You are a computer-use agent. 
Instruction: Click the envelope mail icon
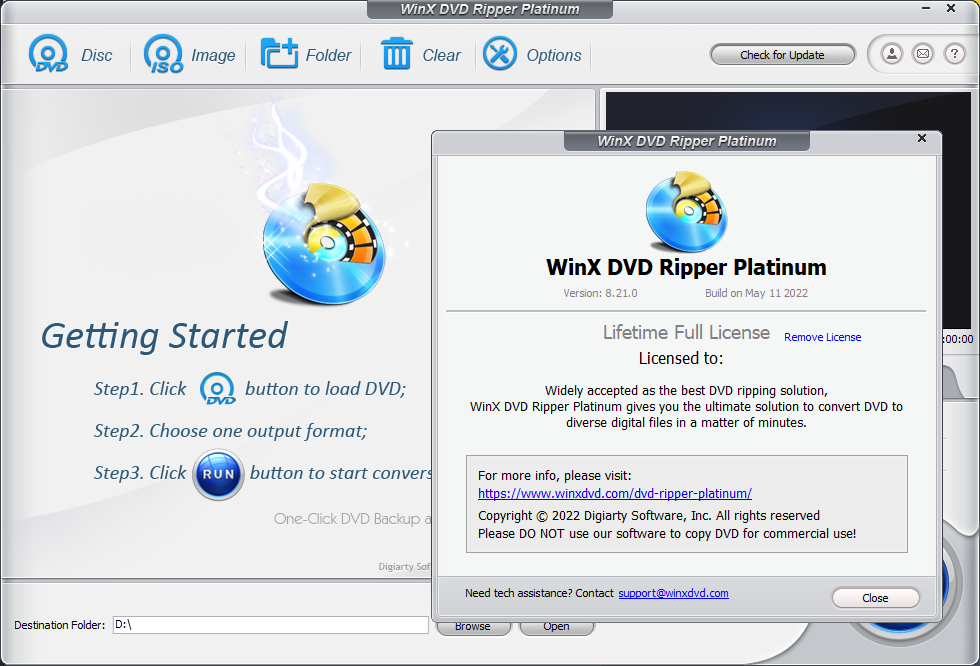click(922, 54)
